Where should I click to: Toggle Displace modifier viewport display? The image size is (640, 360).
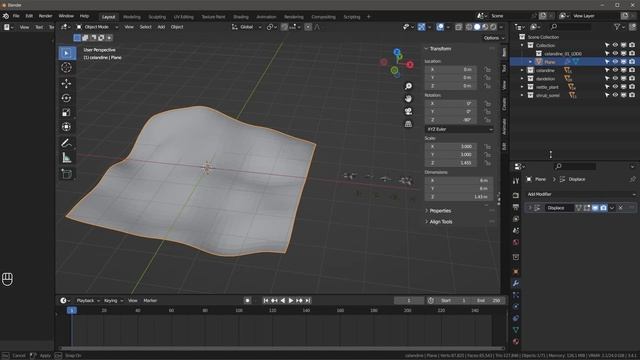pyautogui.click(x=595, y=208)
